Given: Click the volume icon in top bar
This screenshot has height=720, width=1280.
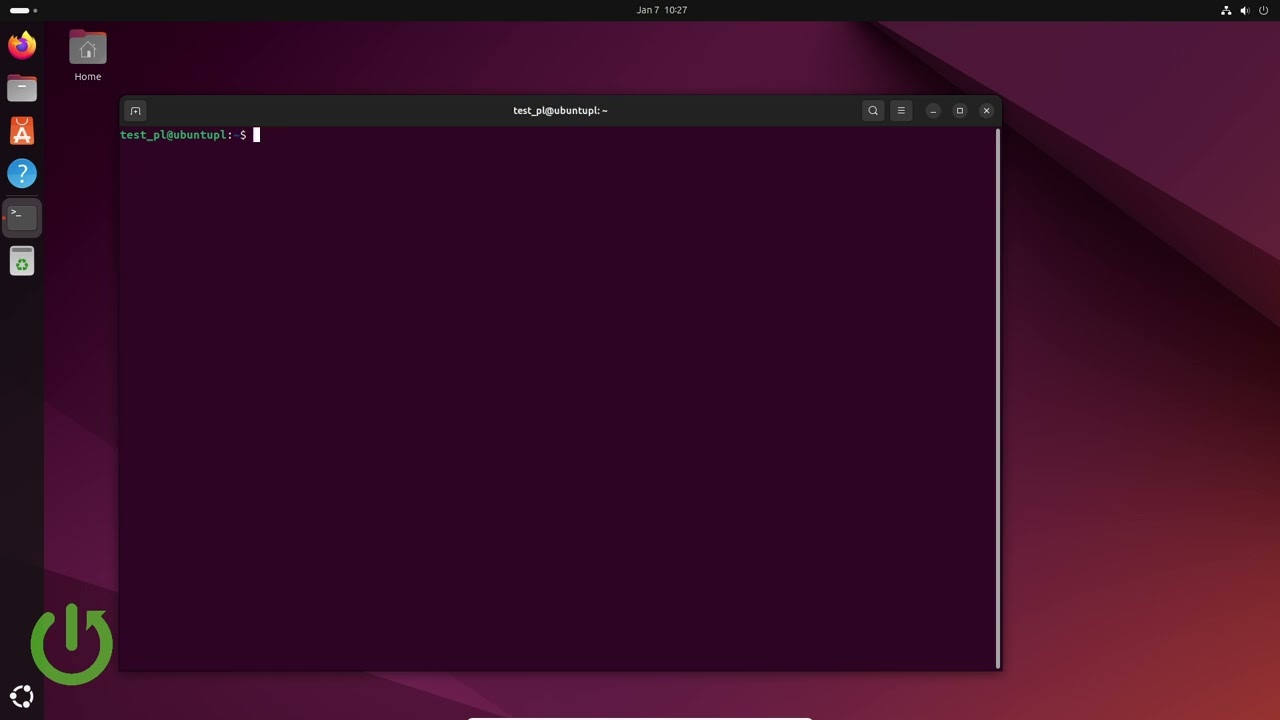Looking at the screenshot, I should pyautogui.click(x=1245, y=10).
